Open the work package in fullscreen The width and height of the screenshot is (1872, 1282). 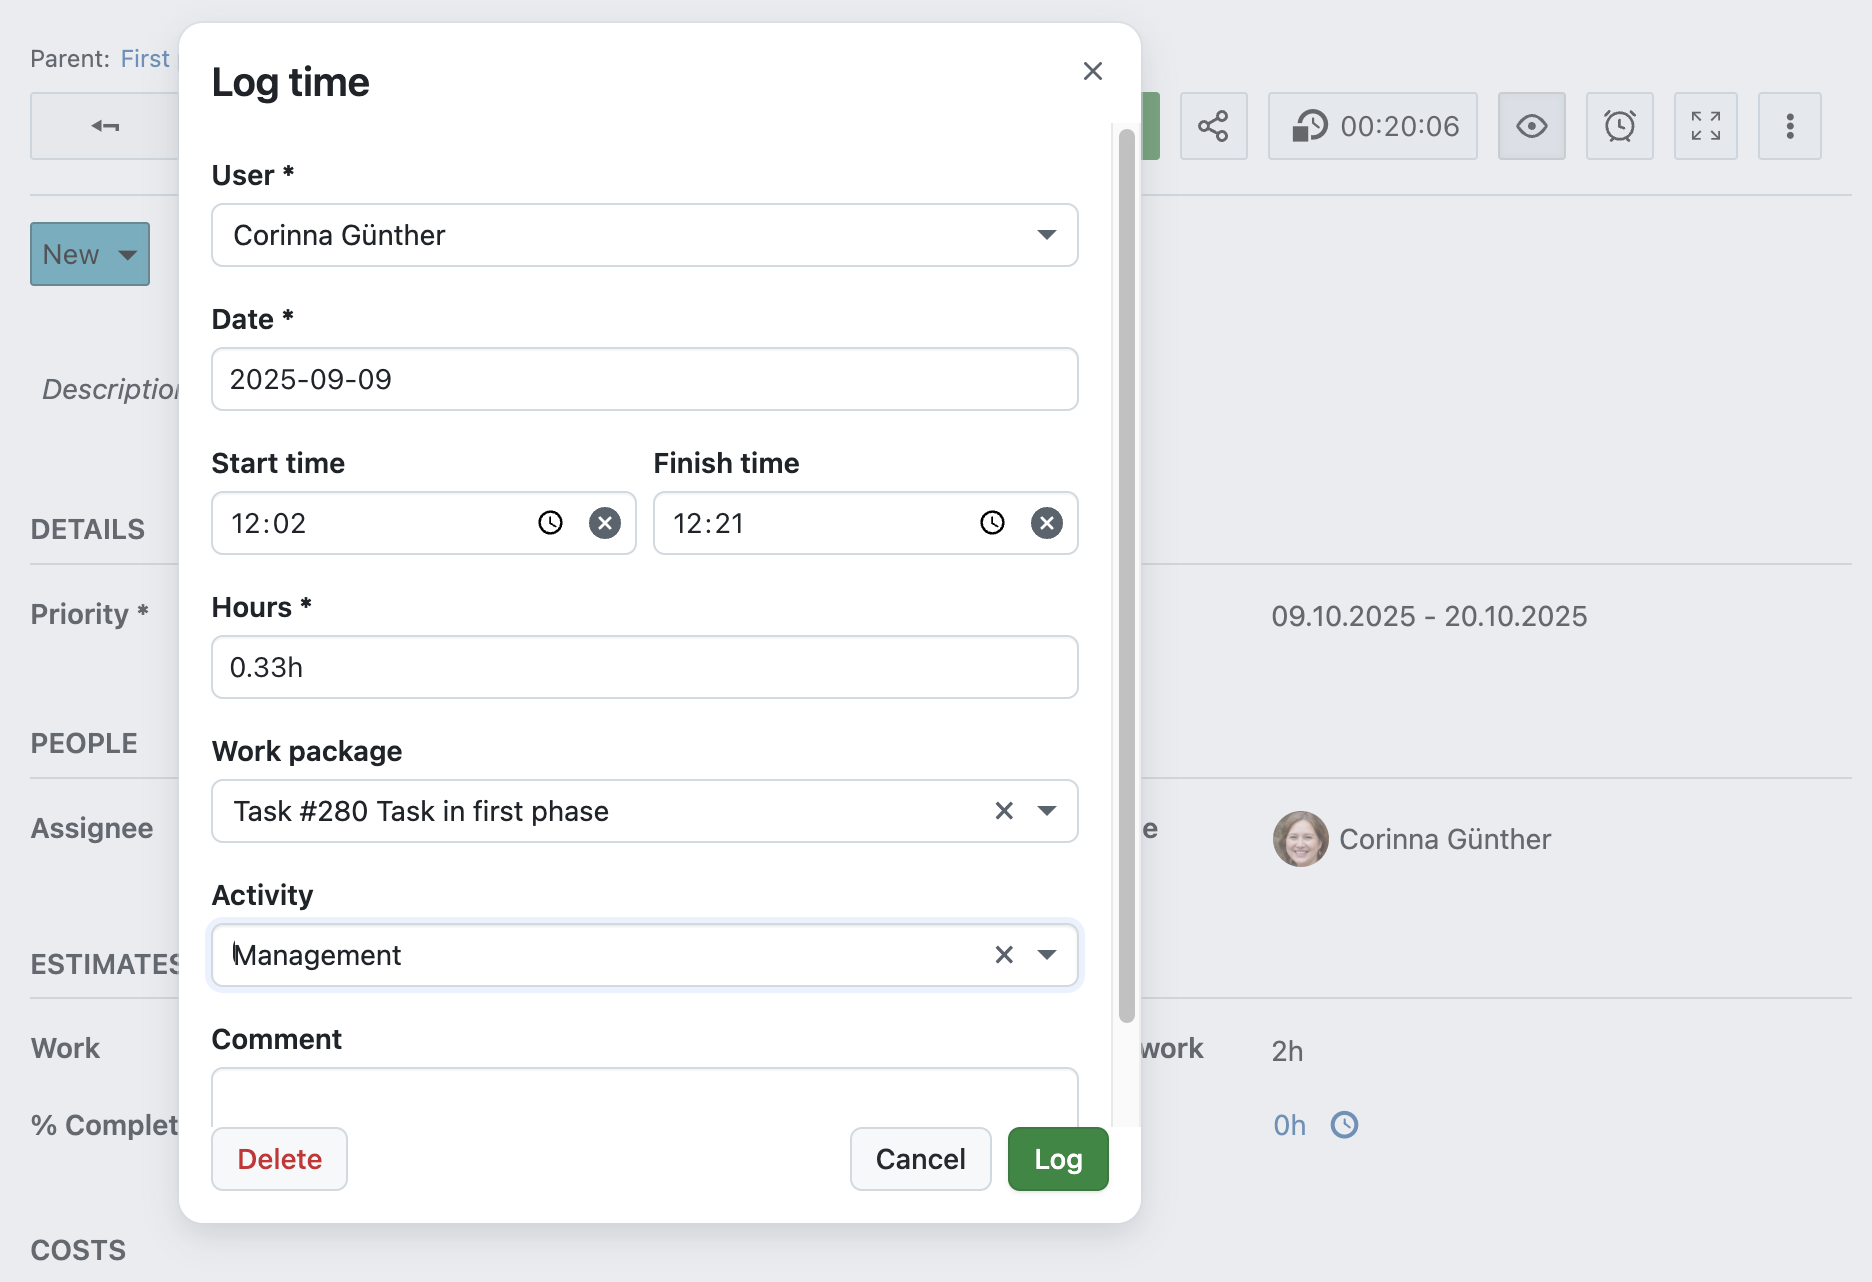pyautogui.click(x=1705, y=126)
